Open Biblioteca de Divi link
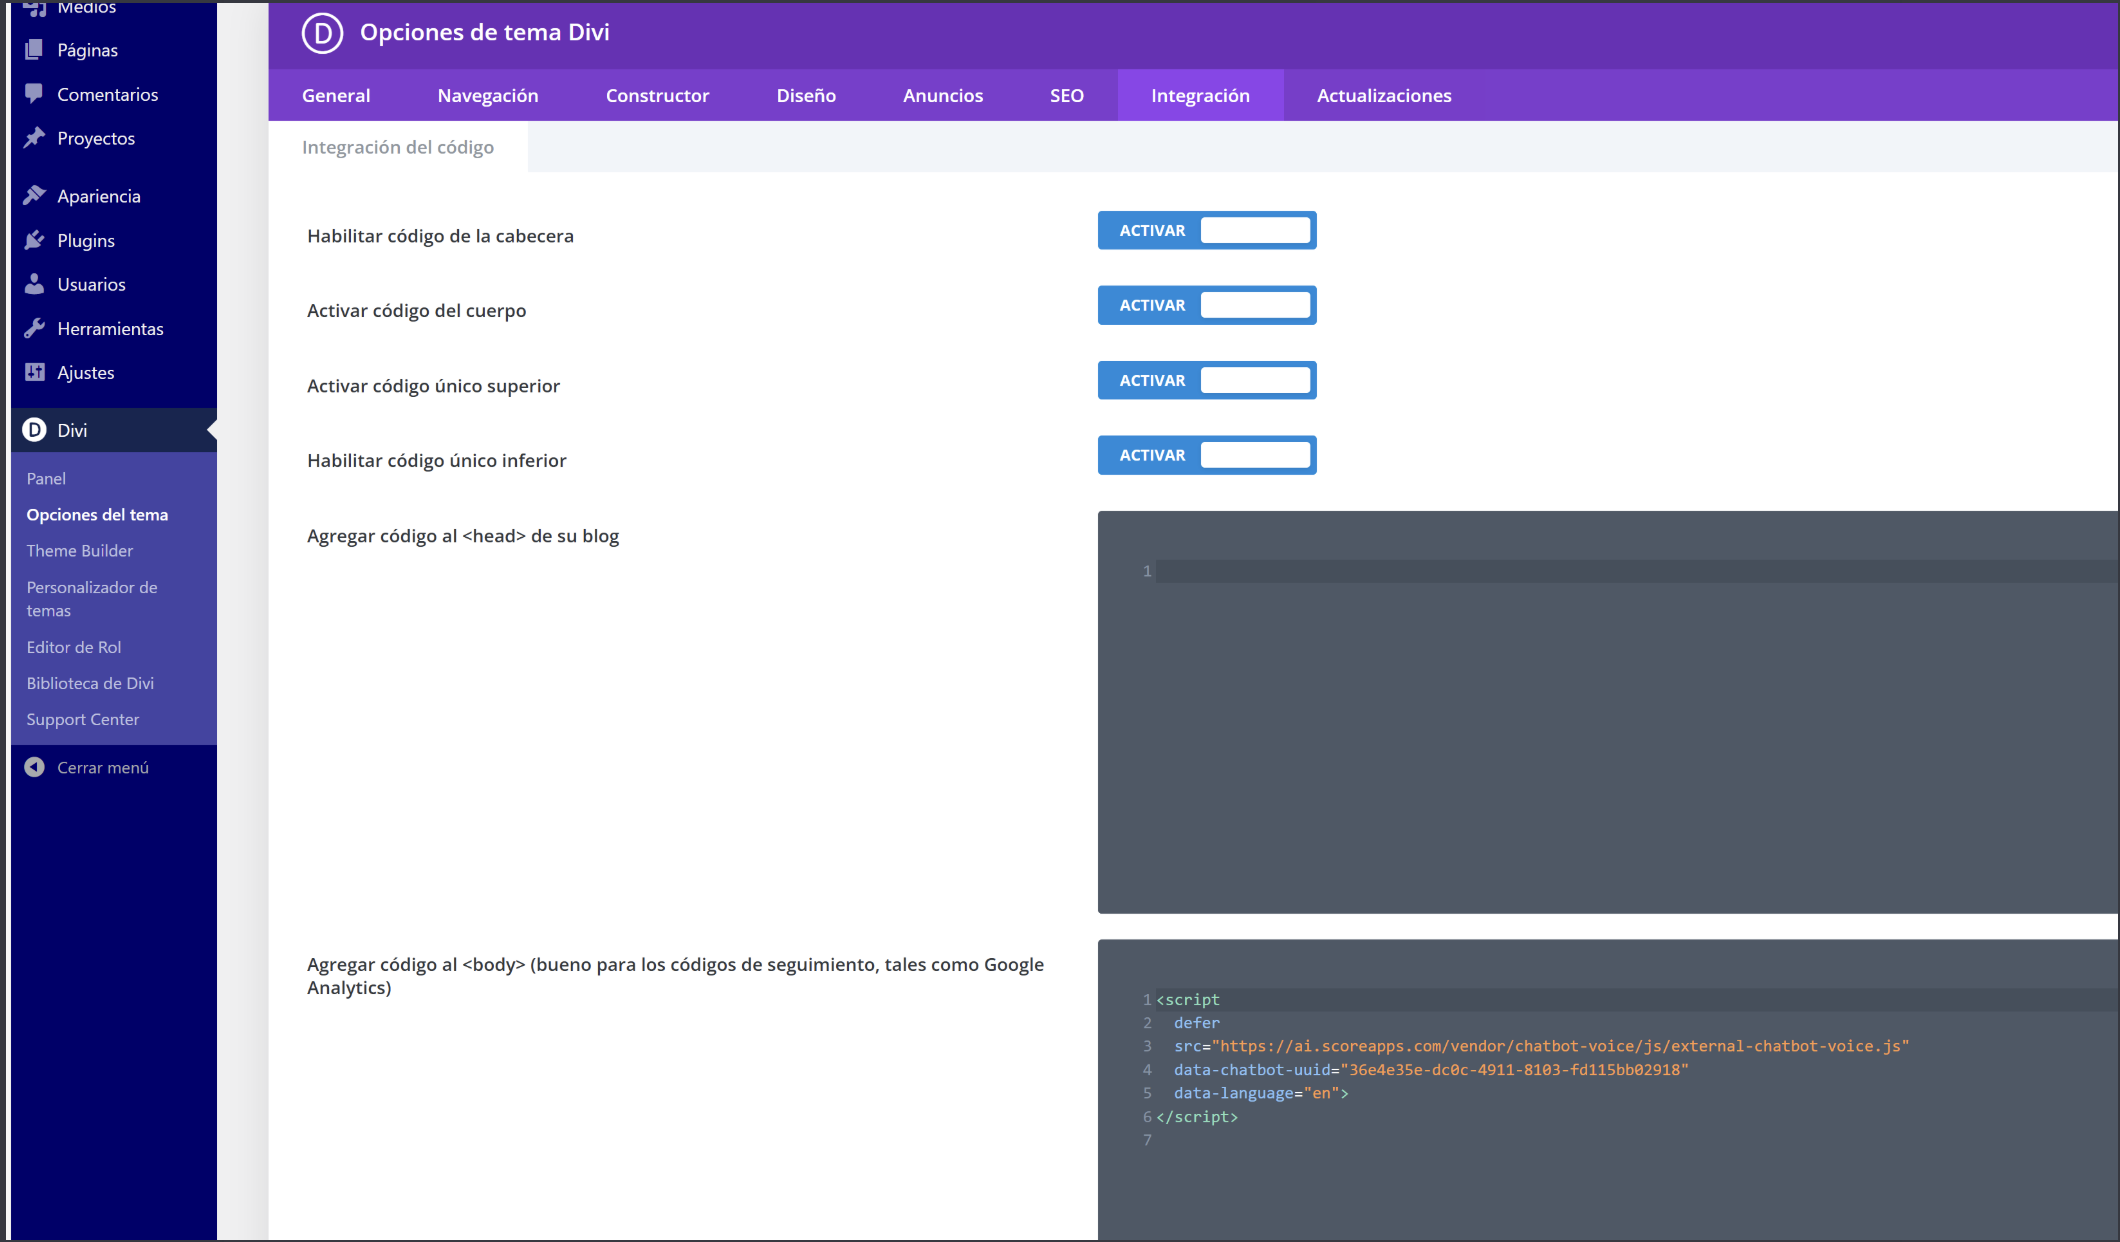The height and width of the screenshot is (1242, 2120). 90,683
